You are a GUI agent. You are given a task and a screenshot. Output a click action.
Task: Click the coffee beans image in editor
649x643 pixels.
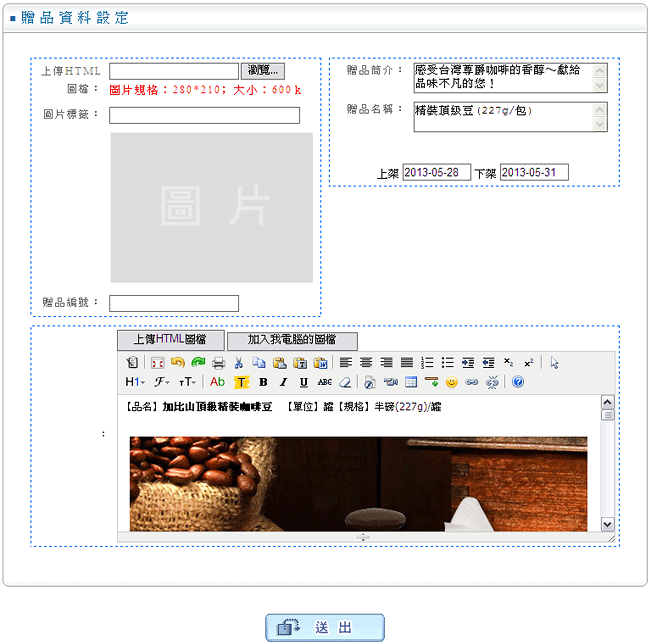click(x=358, y=484)
